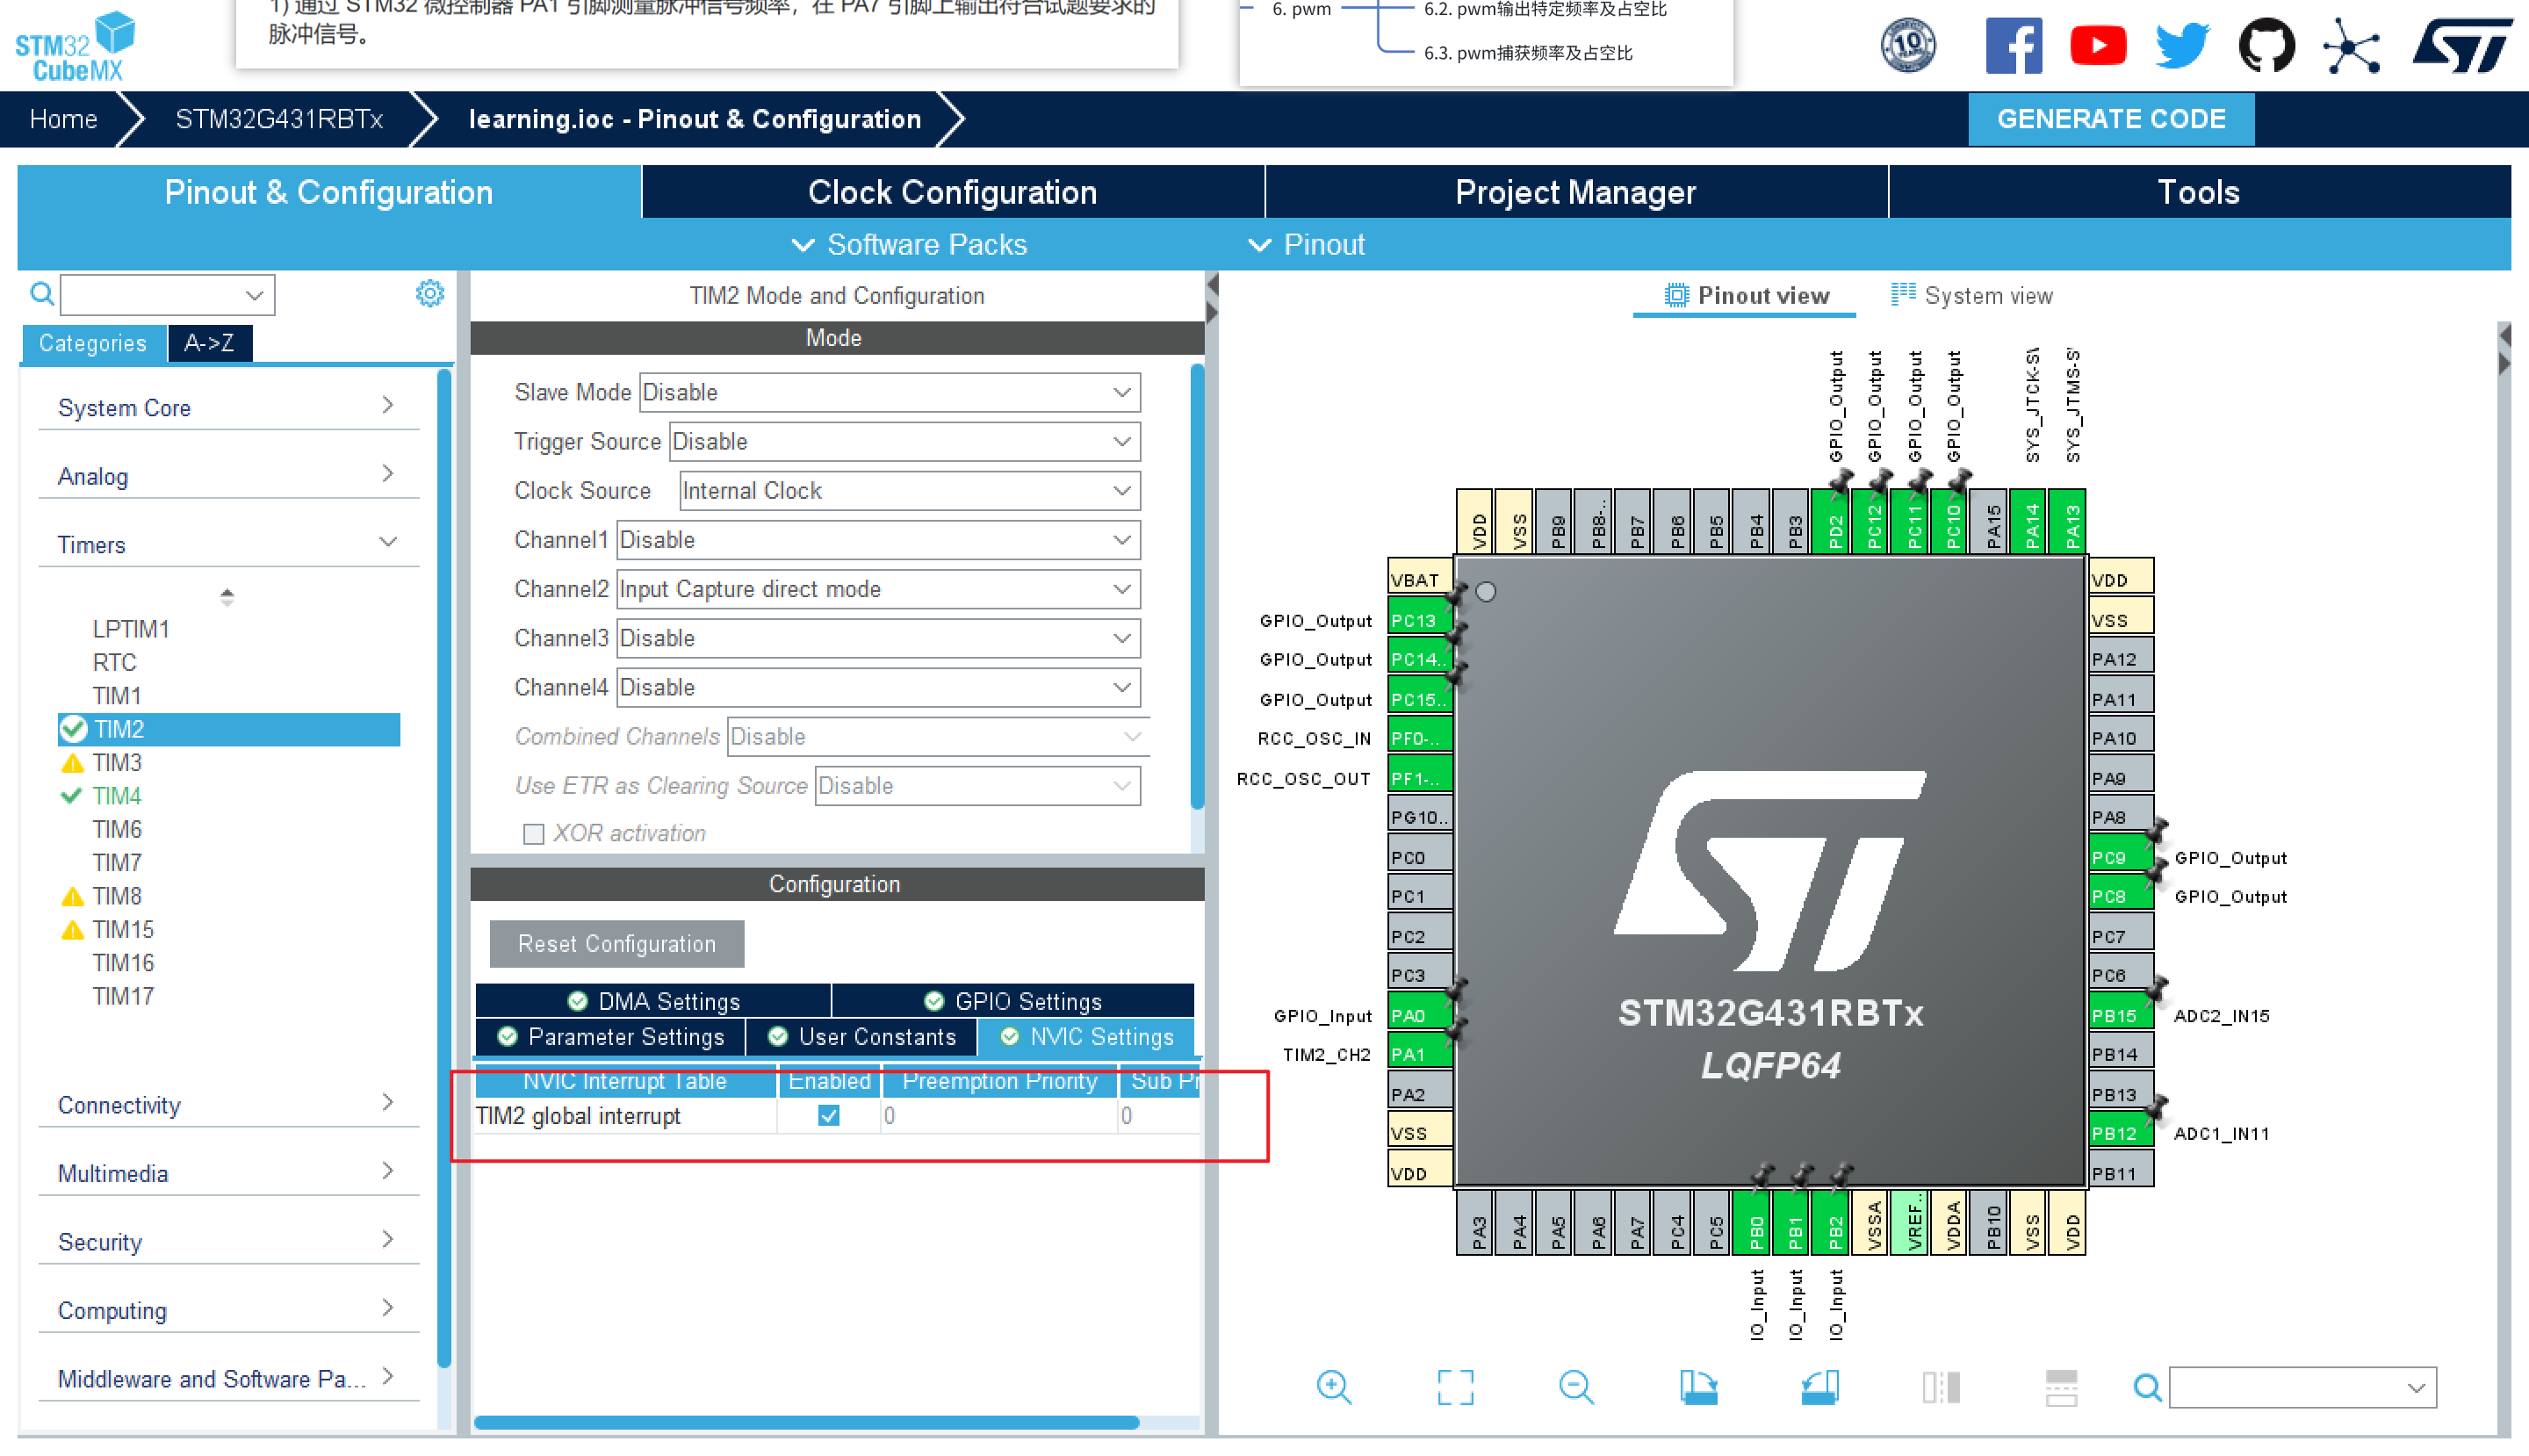The image size is (2529, 1456).
Task: Open the Channel1 dropdown
Action: (x=878, y=540)
